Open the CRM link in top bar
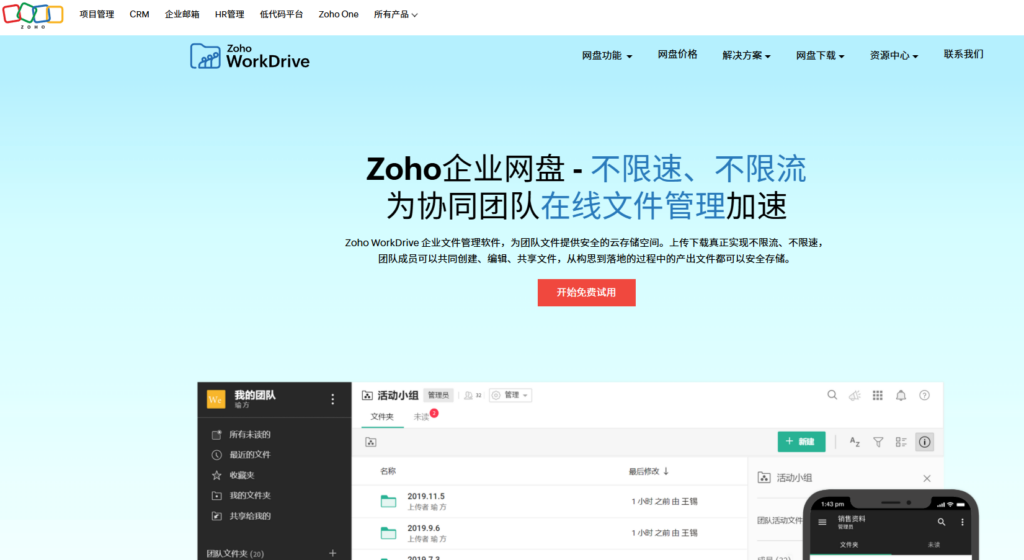 (x=139, y=15)
